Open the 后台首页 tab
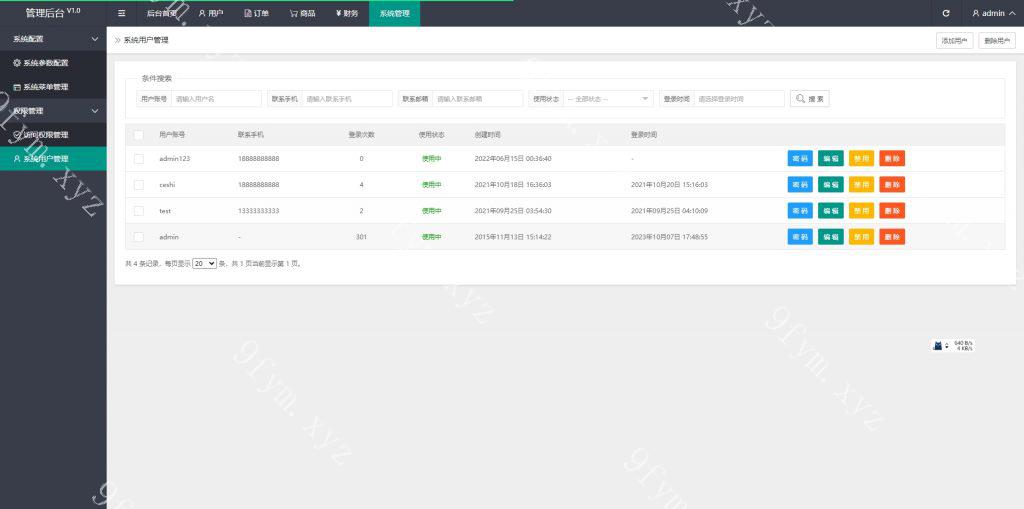Image resolution: width=1024 pixels, height=509 pixels. coord(161,13)
